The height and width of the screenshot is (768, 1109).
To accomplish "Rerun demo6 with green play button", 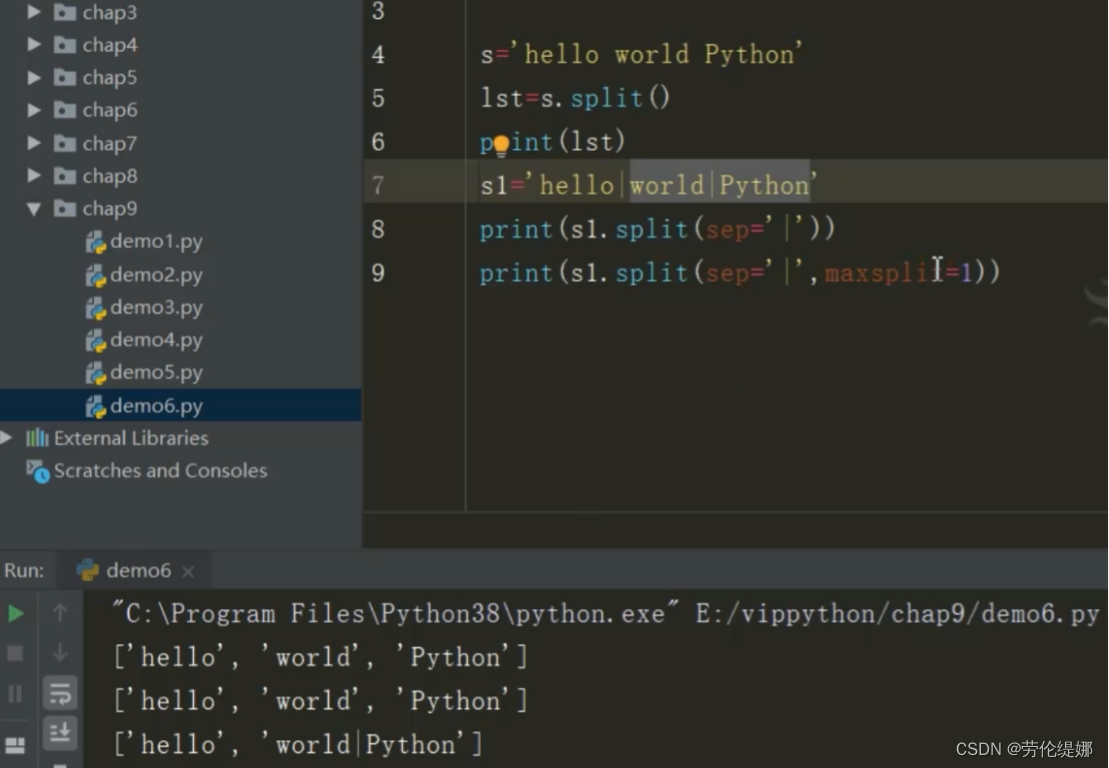I will (15, 613).
